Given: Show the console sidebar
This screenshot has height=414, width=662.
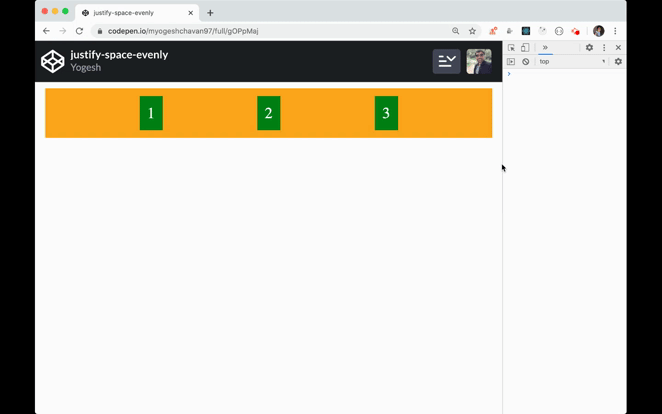Looking at the screenshot, I should coord(511,62).
